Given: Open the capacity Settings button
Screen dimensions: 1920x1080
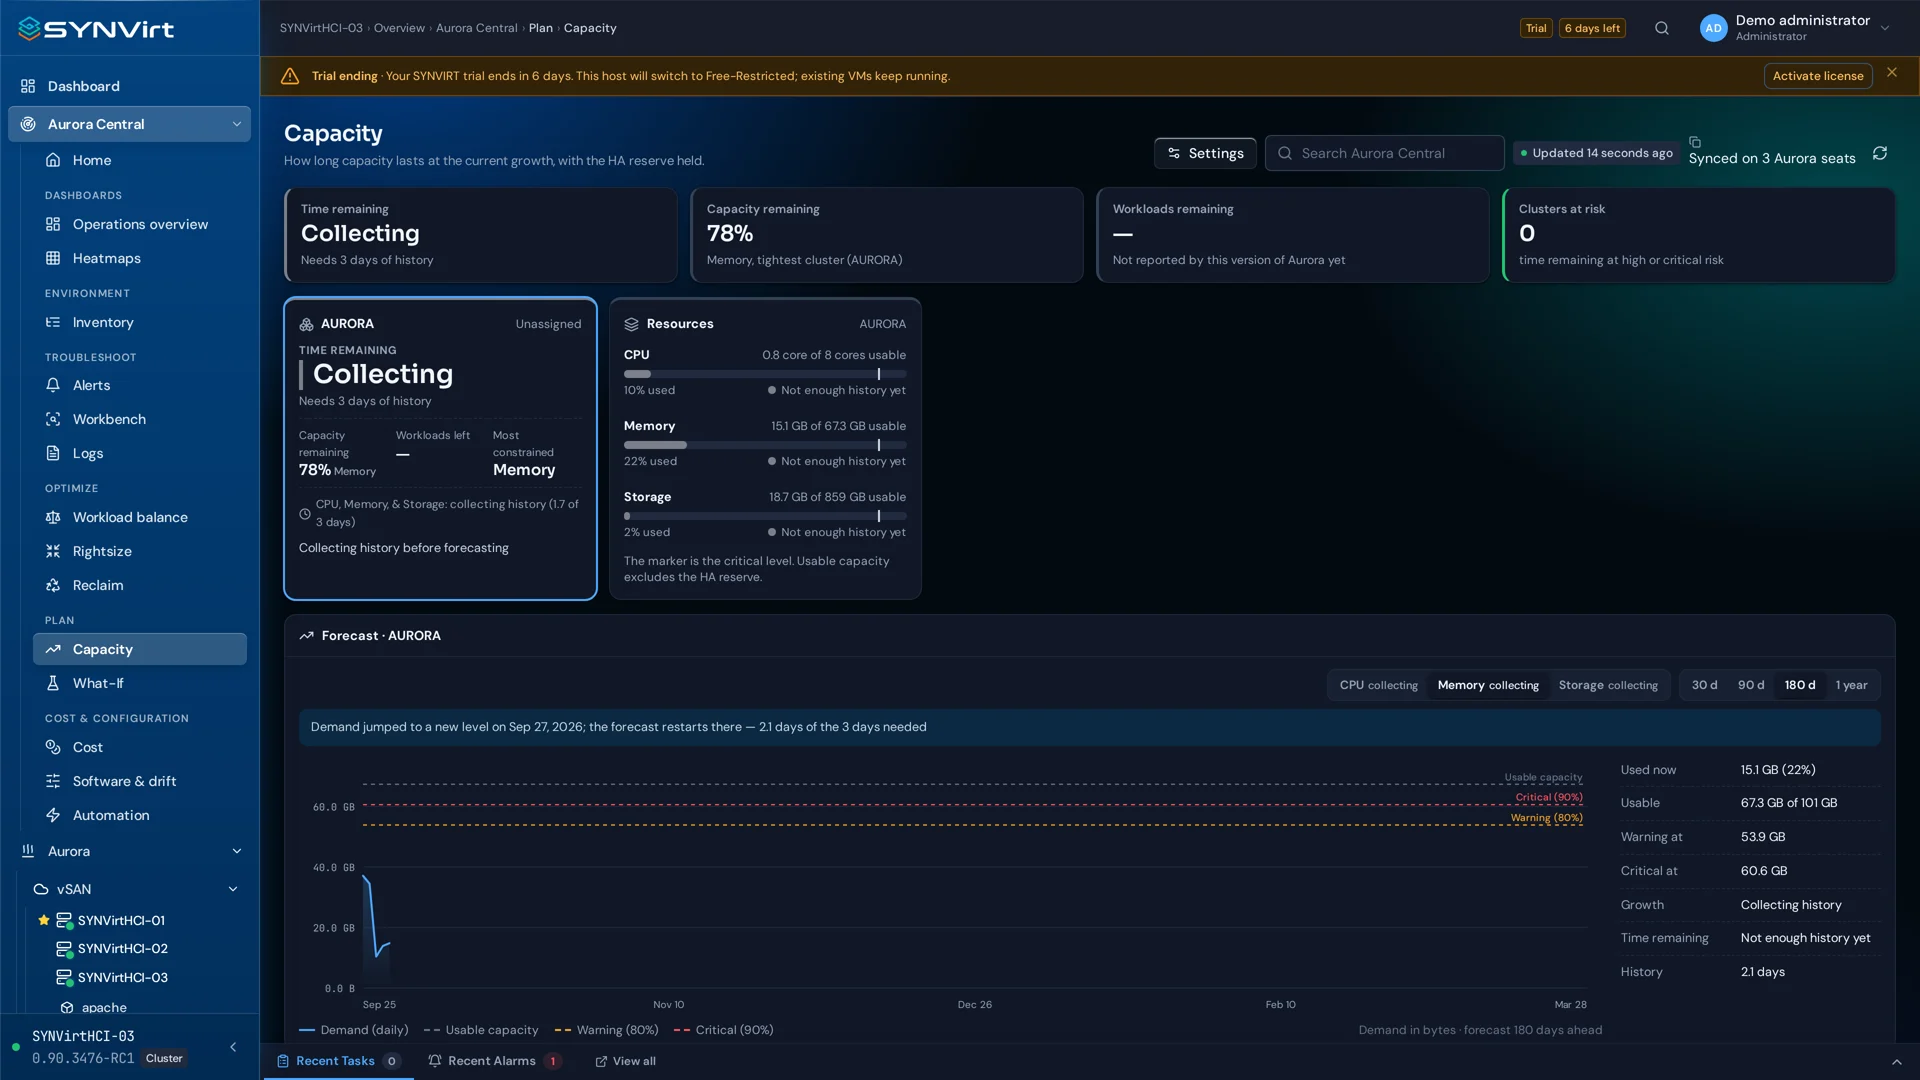Looking at the screenshot, I should [1205, 153].
